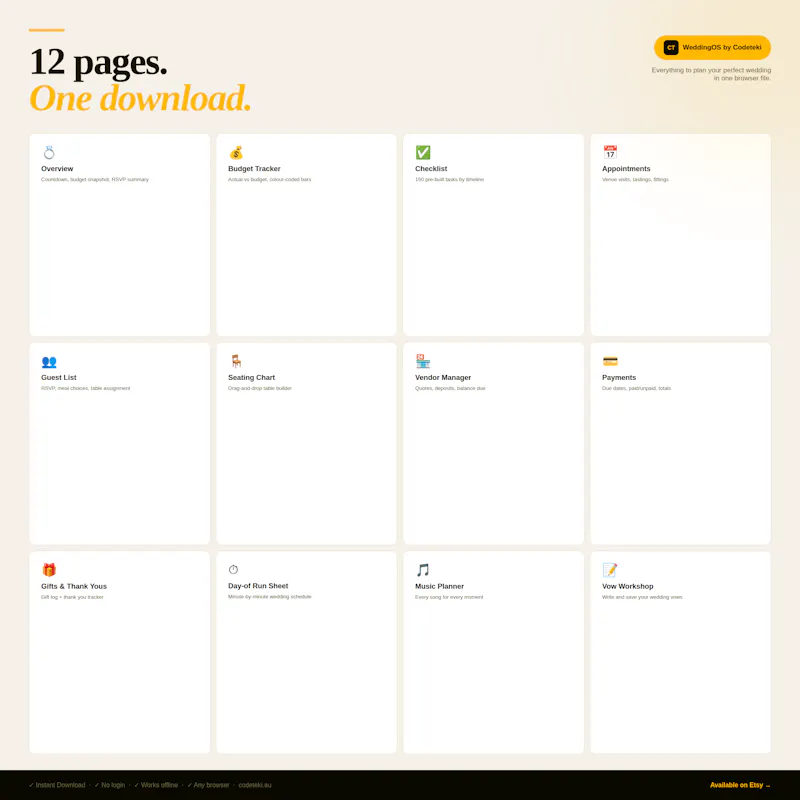
Task: Click 'Gift log + thank you tracker' text
Action: (x=72, y=597)
